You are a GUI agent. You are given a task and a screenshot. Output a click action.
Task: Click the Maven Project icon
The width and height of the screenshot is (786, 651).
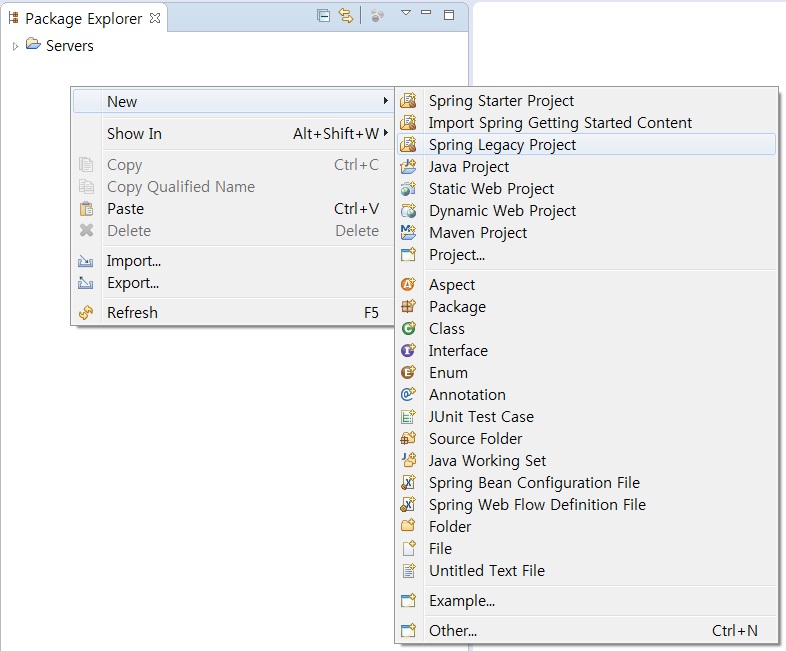click(408, 233)
